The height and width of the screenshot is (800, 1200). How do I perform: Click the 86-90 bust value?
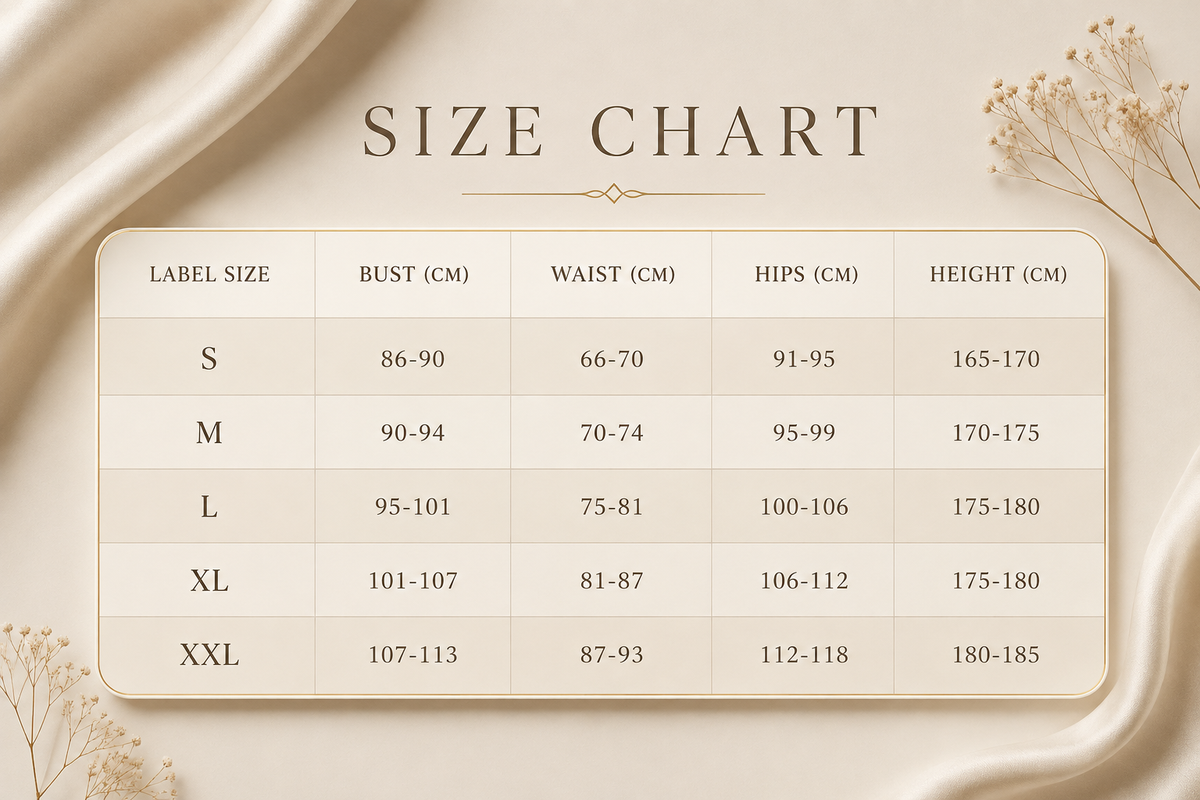(x=413, y=359)
